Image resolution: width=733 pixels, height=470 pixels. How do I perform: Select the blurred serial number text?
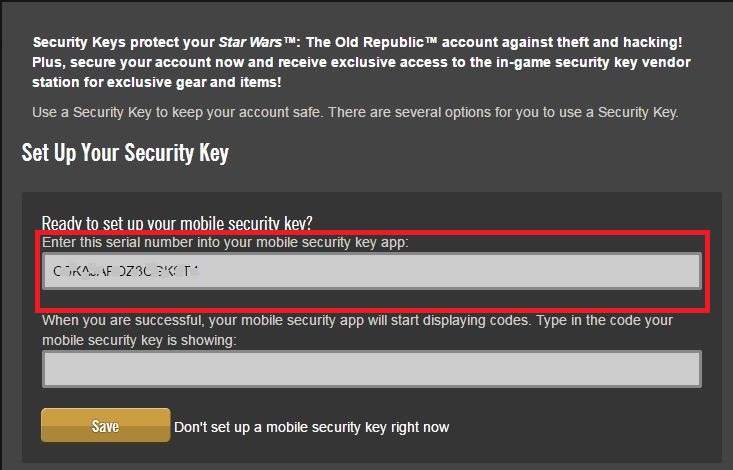(126, 271)
